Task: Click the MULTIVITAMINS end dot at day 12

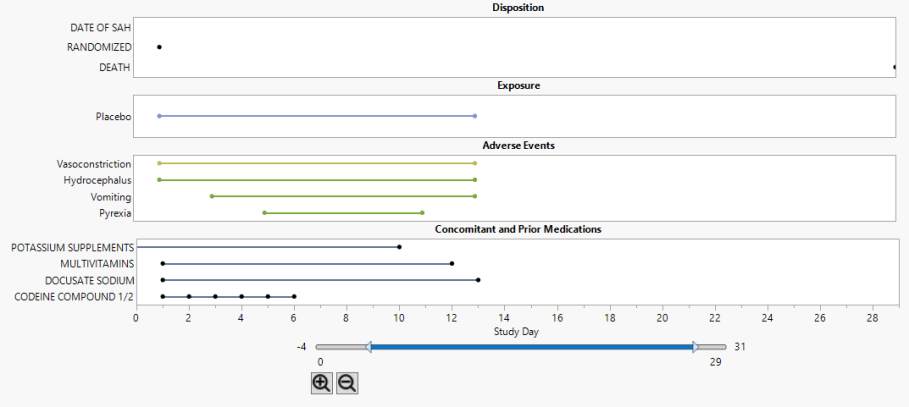Action: pyautogui.click(x=452, y=263)
